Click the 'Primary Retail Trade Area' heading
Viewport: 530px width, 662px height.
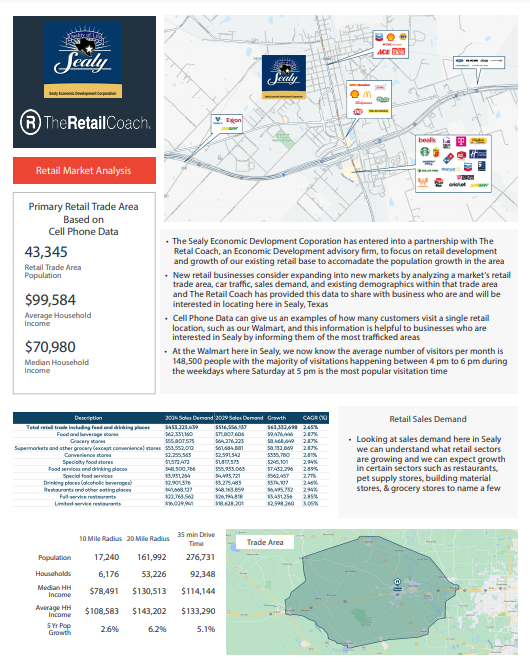(x=83, y=206)
